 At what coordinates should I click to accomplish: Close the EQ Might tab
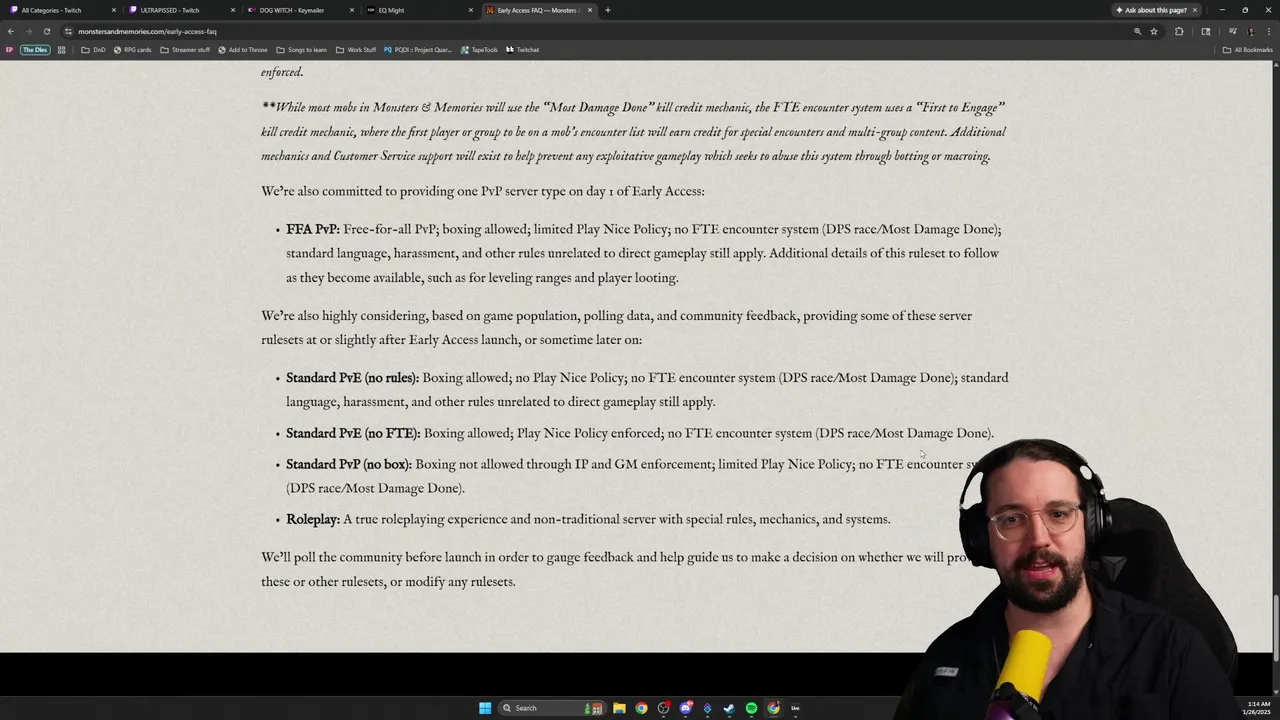[x=471, y=10]
